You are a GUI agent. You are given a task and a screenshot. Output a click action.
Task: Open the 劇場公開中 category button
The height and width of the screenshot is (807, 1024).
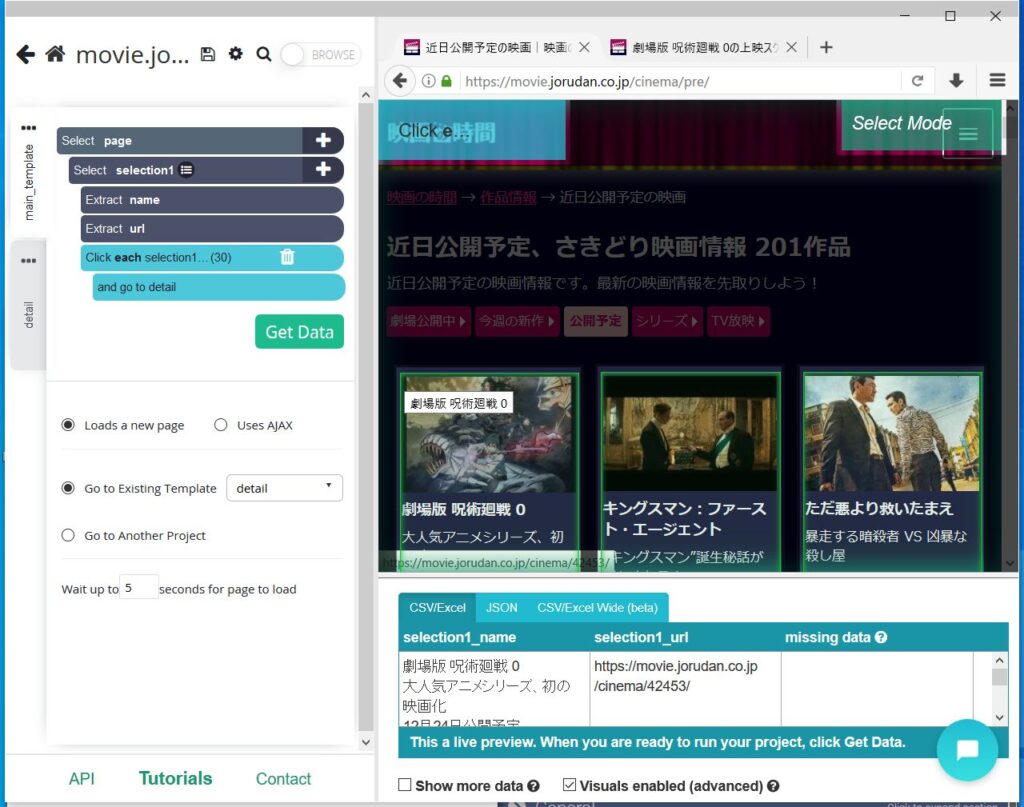[428, 321]
